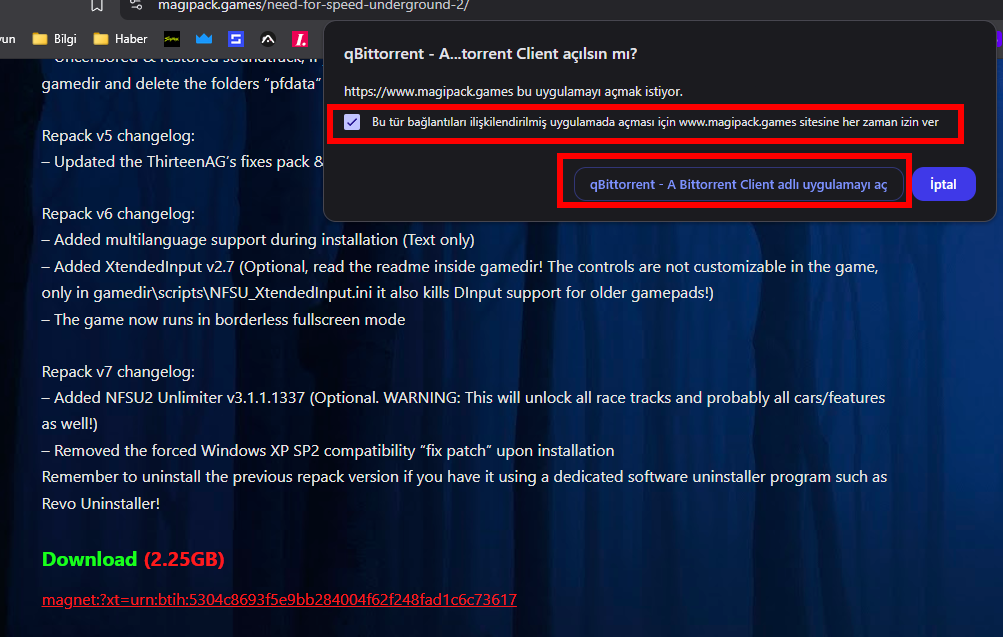Viewport: 1003px width, 637px height.
Task: Click the dialog title "qBittorrent - A...torrent Client açılsın mı?"
Action: click(491, 54)
